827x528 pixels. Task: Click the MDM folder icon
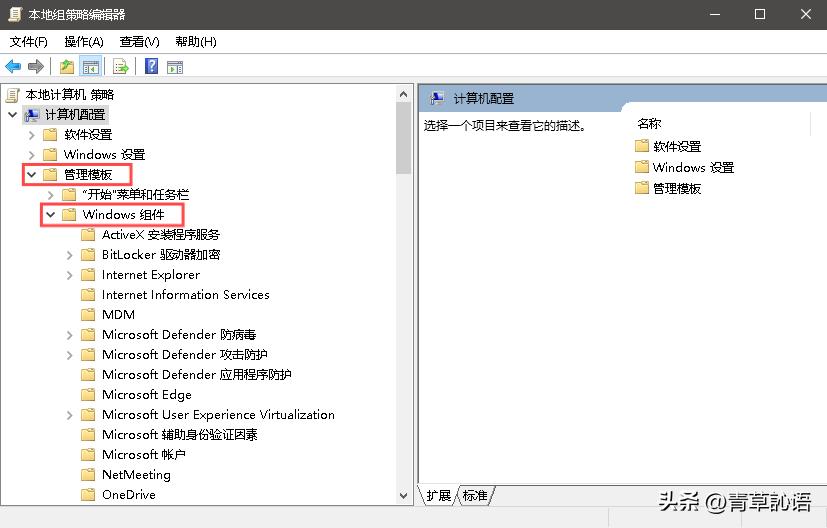coord(88,314)
